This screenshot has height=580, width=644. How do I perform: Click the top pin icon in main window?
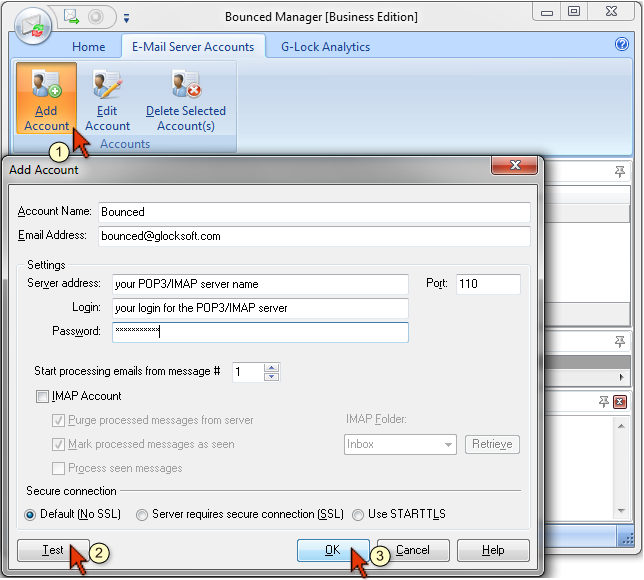point(620,171)
